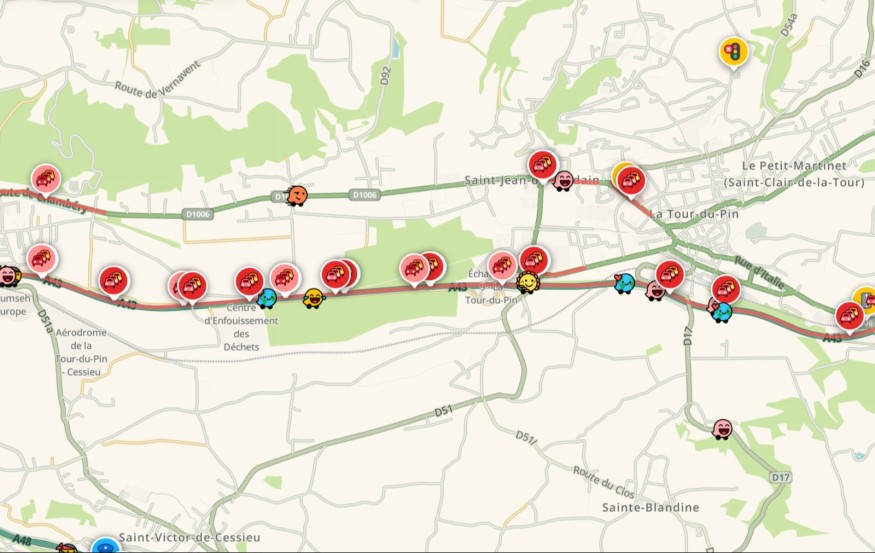This screenshot has height=553, width=875.
Task: Select the yellow sunny Wazer at Tour-du-Pin exit
Action: tap(527, 283)
